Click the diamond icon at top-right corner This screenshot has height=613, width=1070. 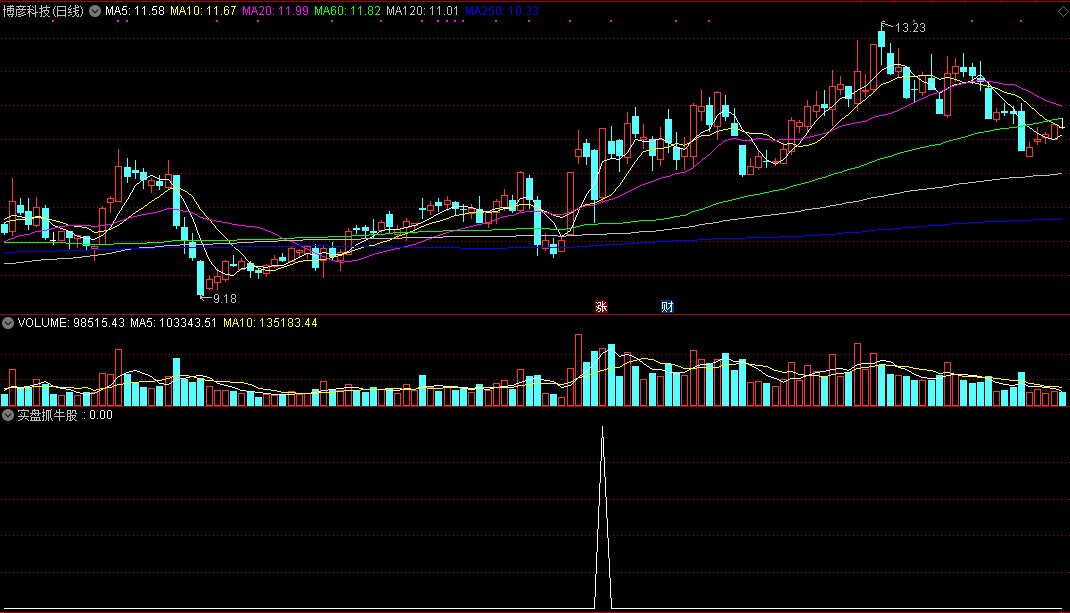point(1062,12)
